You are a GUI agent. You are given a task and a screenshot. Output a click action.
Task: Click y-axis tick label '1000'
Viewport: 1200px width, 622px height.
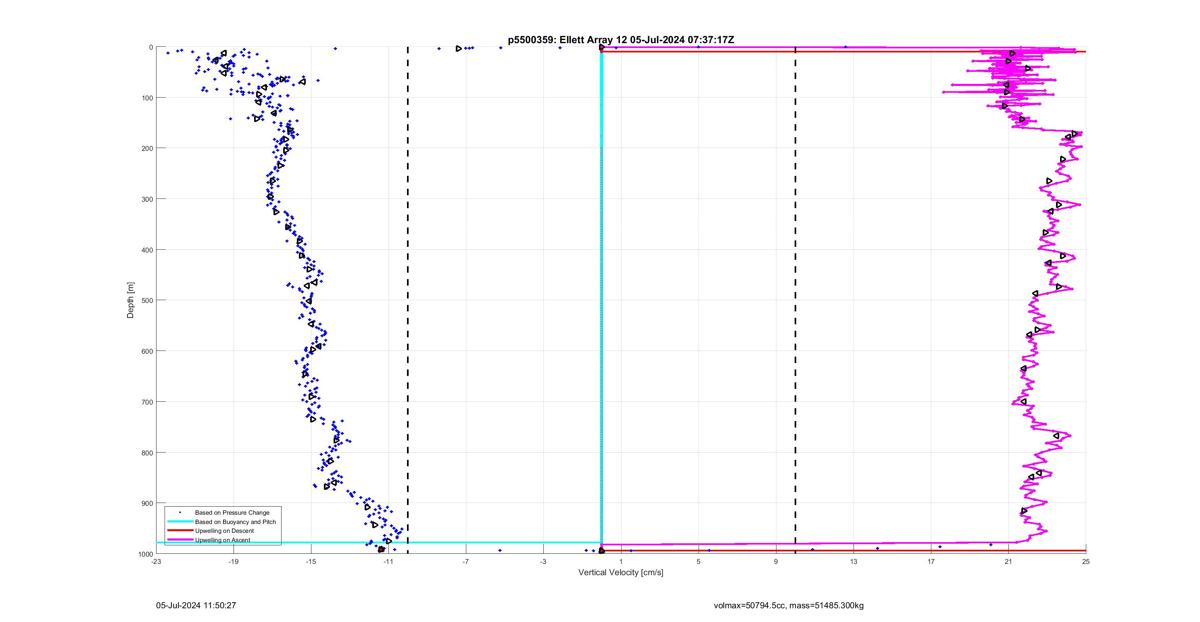coord(144,554)
